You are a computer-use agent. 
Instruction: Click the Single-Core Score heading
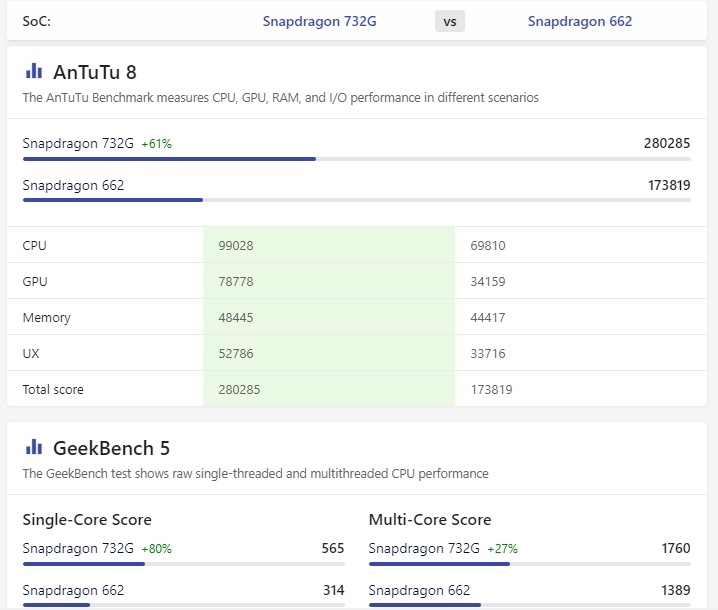tap(87, 520)
